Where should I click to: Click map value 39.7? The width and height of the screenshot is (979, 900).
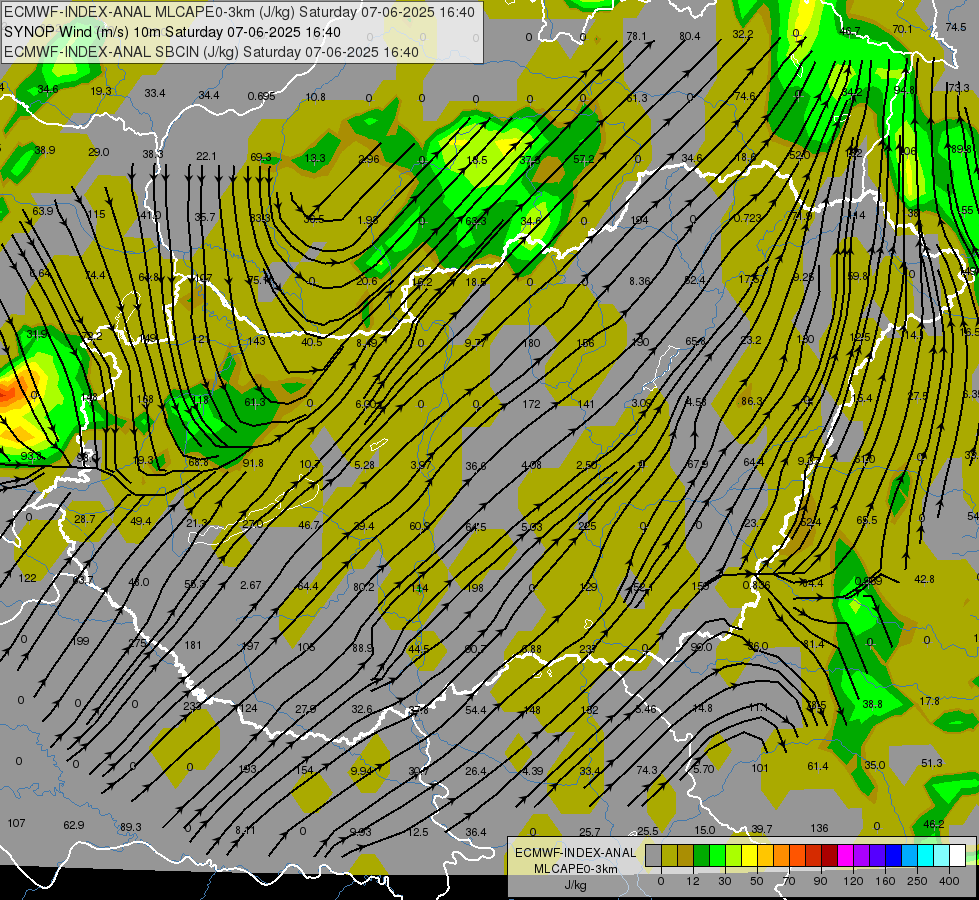click(762, 829)
